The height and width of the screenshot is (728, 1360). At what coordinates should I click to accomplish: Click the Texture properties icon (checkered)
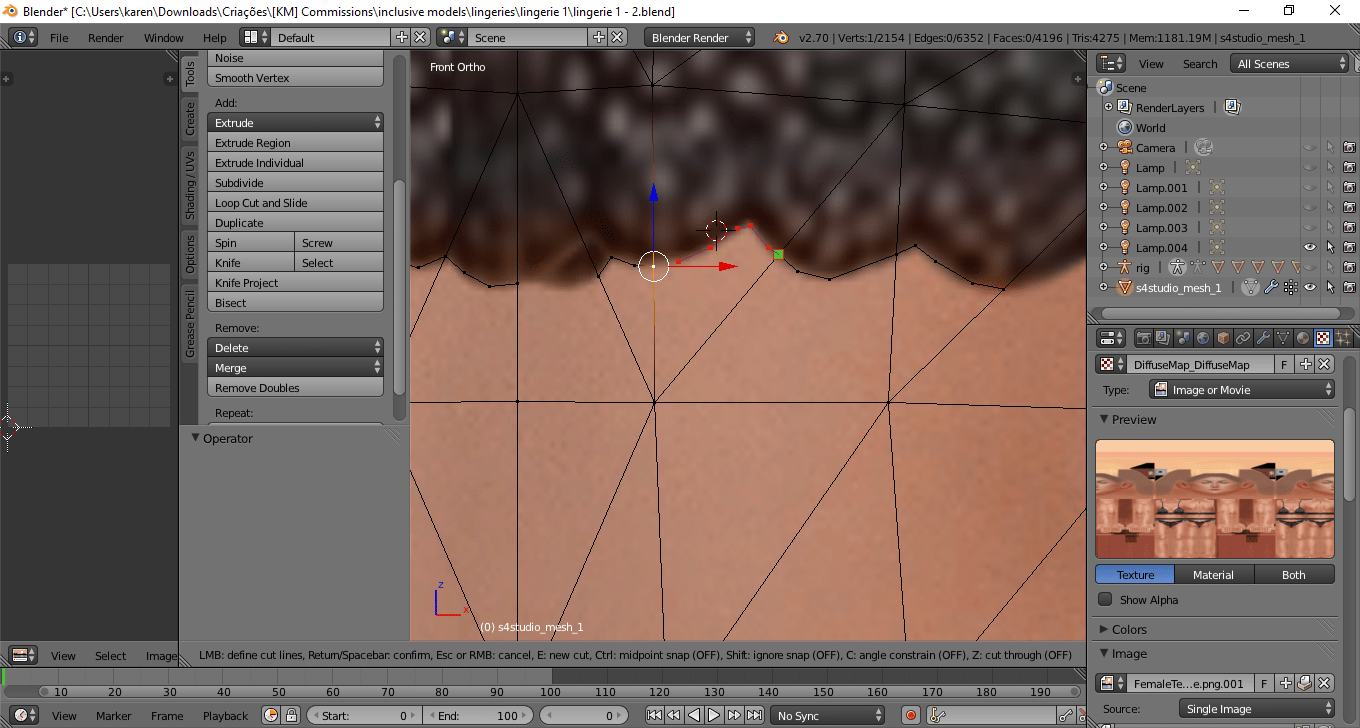[1323, 337]
